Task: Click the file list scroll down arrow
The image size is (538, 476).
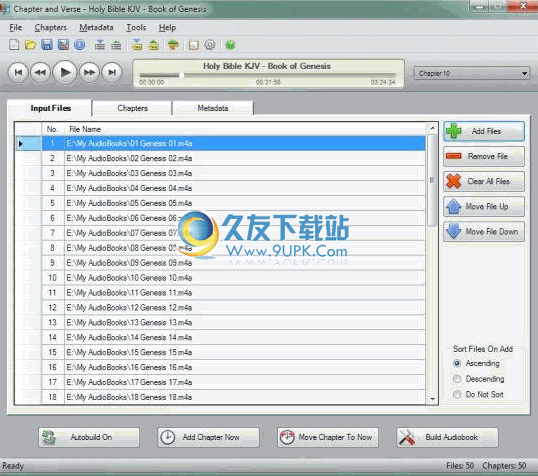Action: click(x=432, y=399)
